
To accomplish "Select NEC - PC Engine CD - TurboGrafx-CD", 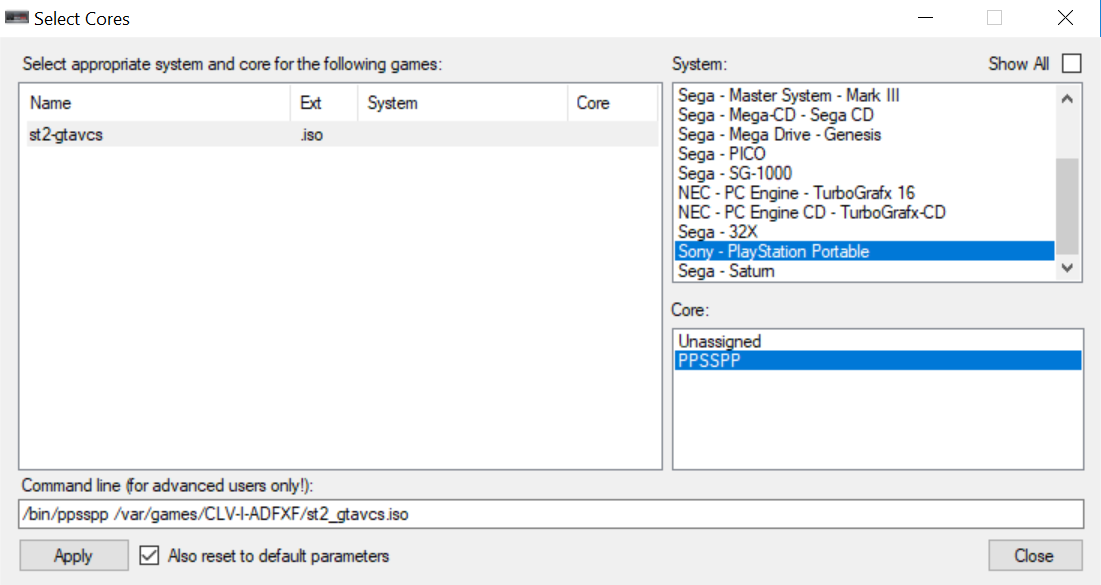I will [x=864, y=213].
